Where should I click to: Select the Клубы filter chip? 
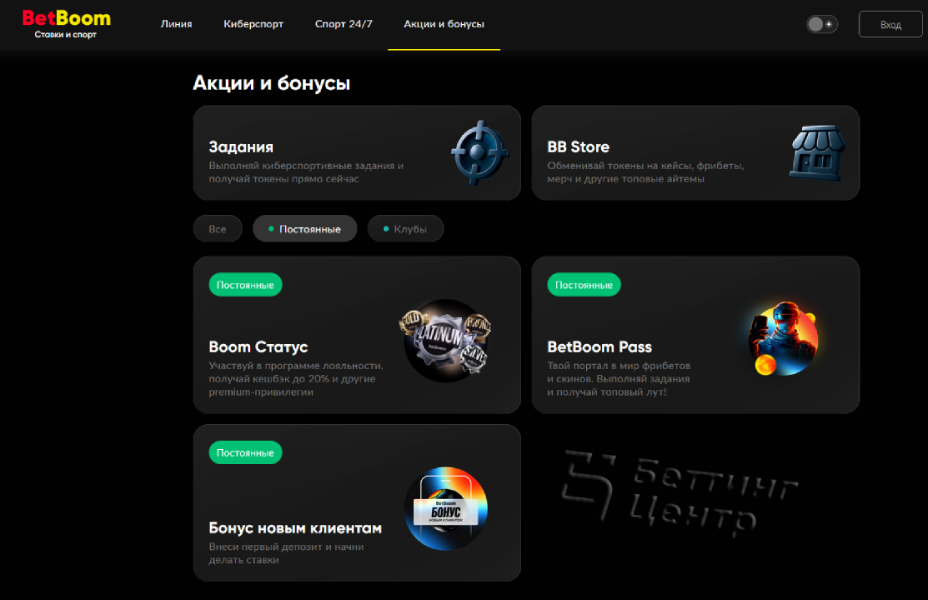click(405, 229)
